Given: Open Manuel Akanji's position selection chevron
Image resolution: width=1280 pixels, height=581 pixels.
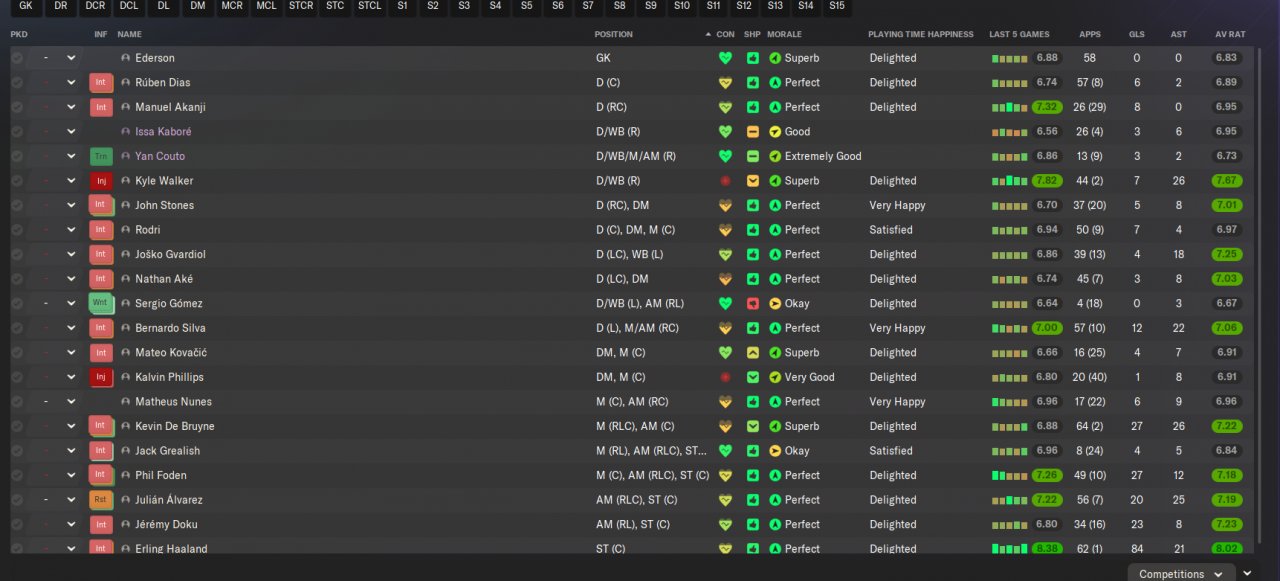Looking at the screenshot, I should pyautogui.click(x=71, y=107).
